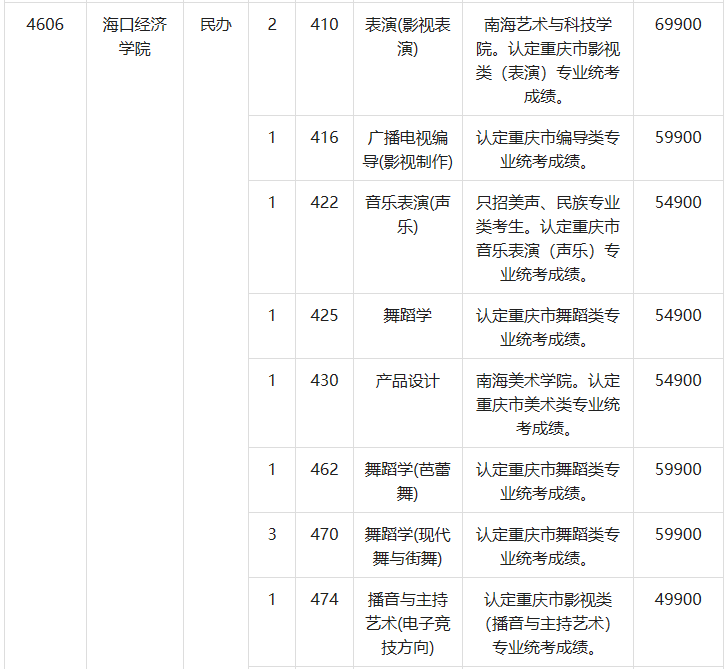The width and height of the screenshot is (727, 669).
Task: Click the 民办 school type cell
Action: [215, 25]
